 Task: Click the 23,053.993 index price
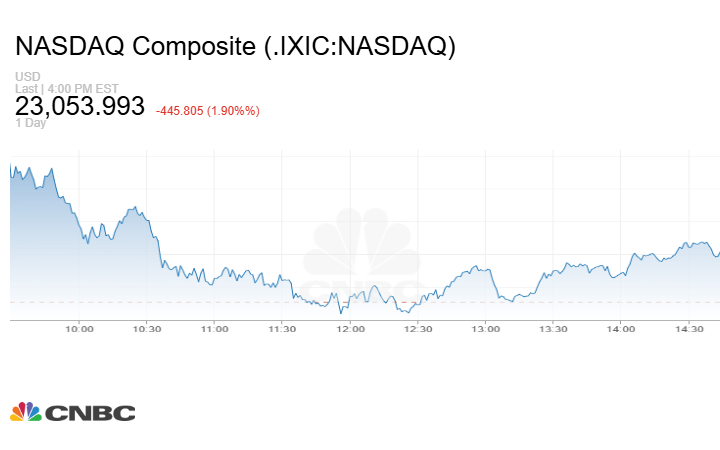click(x=80, y=107)
